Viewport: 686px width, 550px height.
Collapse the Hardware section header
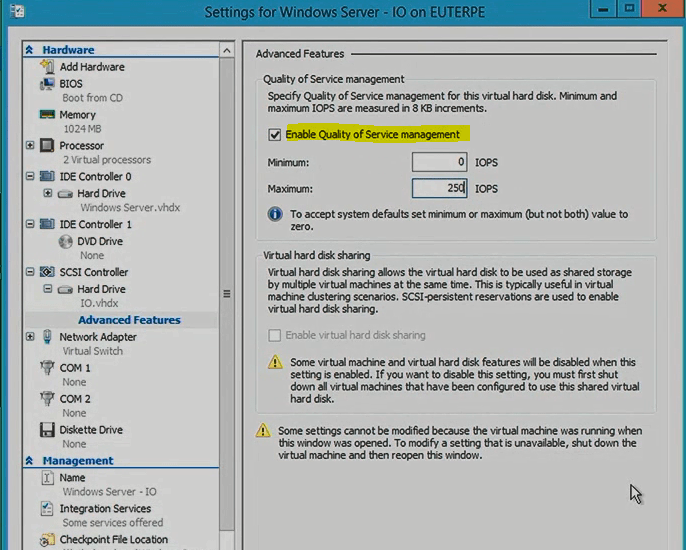coord(29,50)
